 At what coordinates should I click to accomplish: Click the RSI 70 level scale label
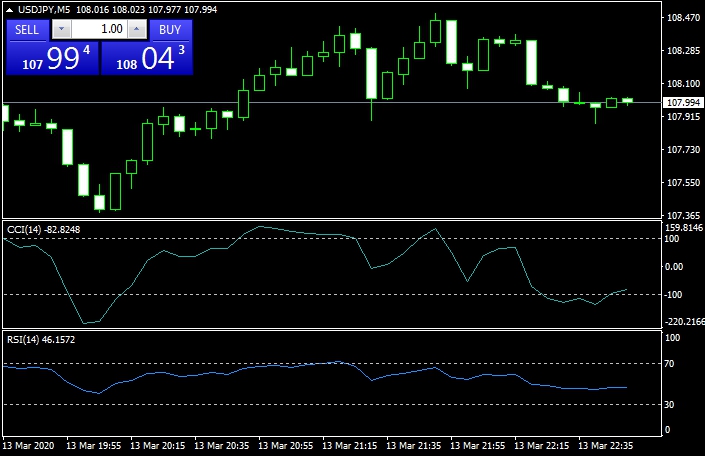672,364
